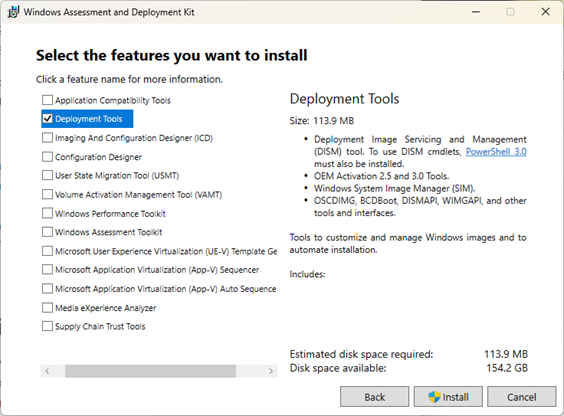Check the Windows Assessment Toolkit checkbox
The height and width of the screenshot is (416, 564).
47,232
